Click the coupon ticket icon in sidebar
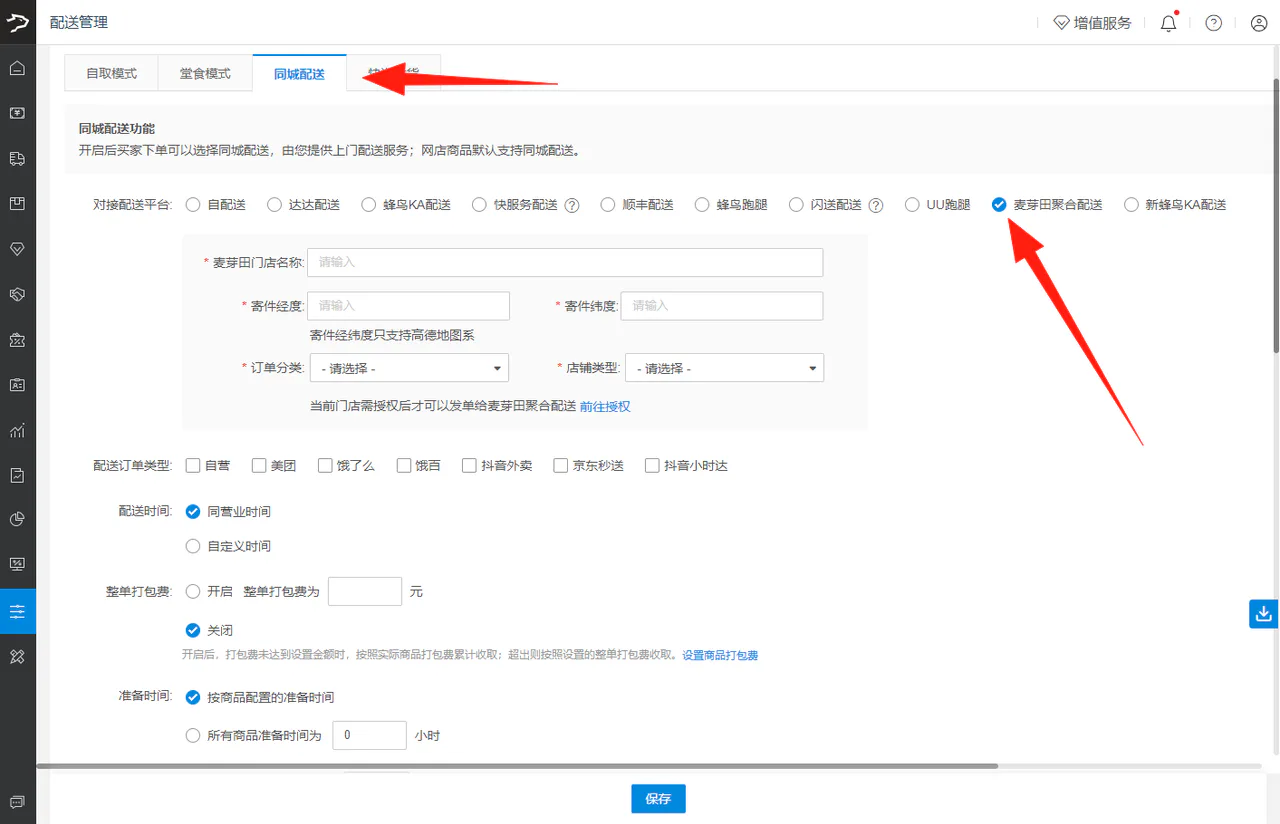The image size is (1280, 824). [17, 340]
